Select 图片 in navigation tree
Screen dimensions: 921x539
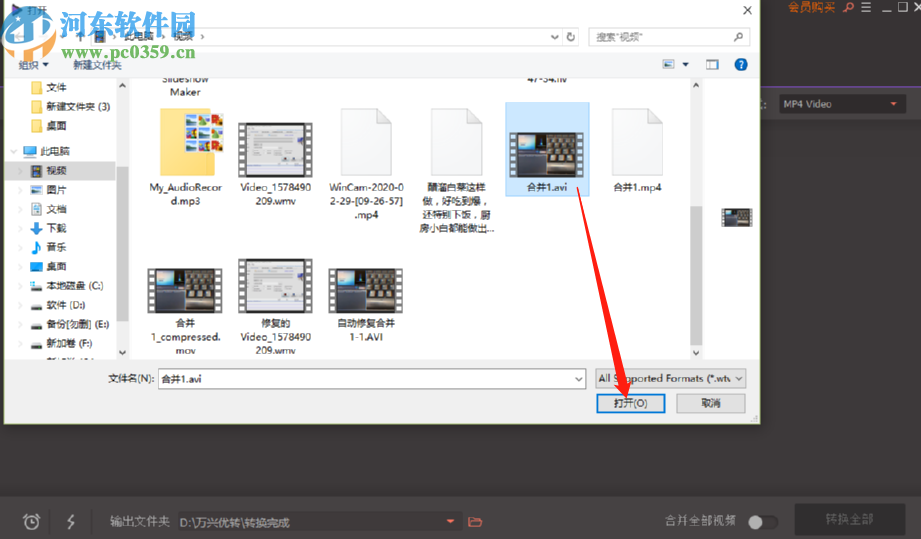point(49,190)
